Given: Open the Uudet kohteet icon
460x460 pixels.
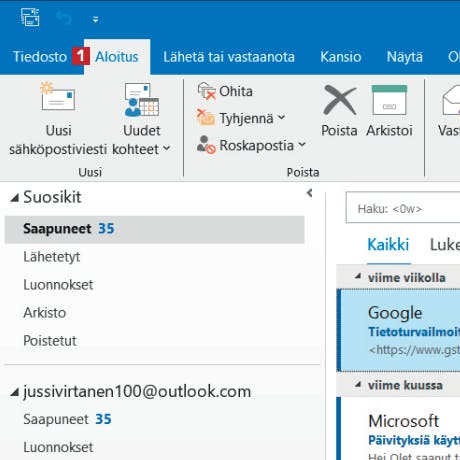Looking at the screenshot, I should 141,100.
